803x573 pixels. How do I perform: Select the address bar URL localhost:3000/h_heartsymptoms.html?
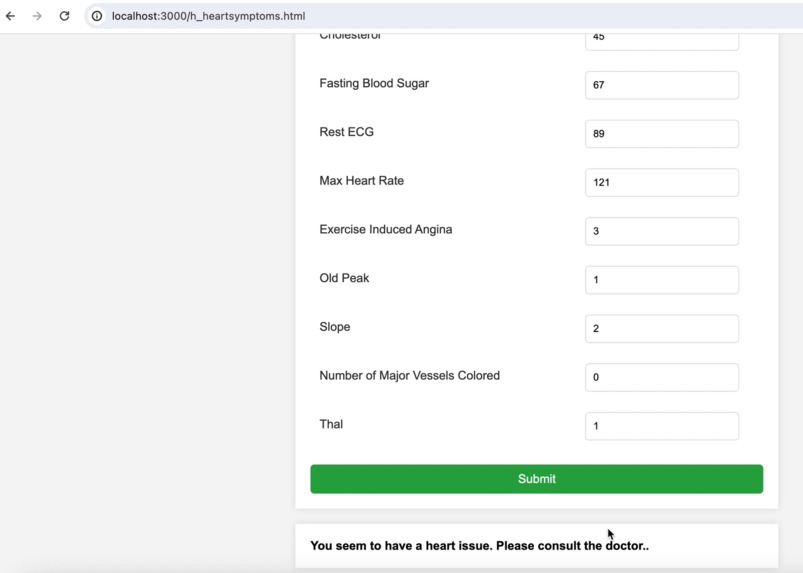click(x=208, y=16)
